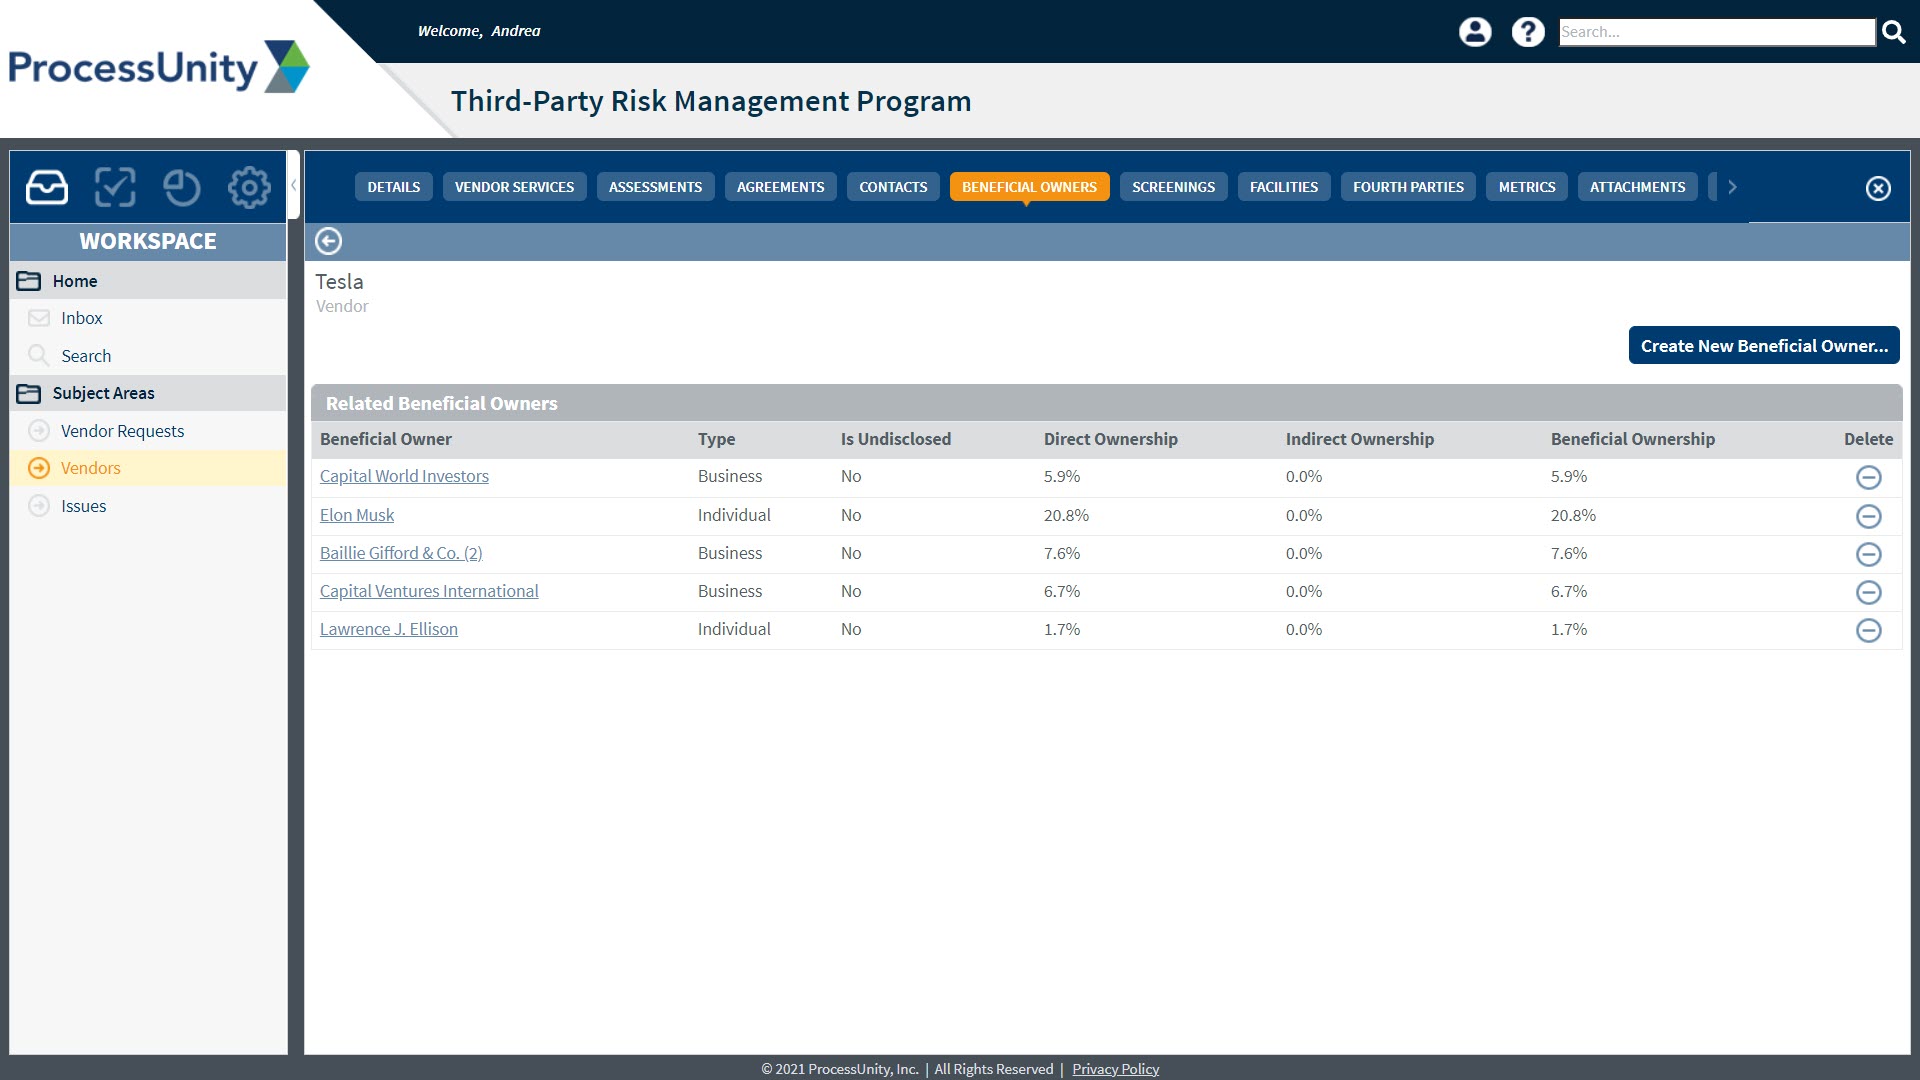Open the settings gear icon in sidebar
Viewport: 1920px width, 1080px height.
coord(249,187)
